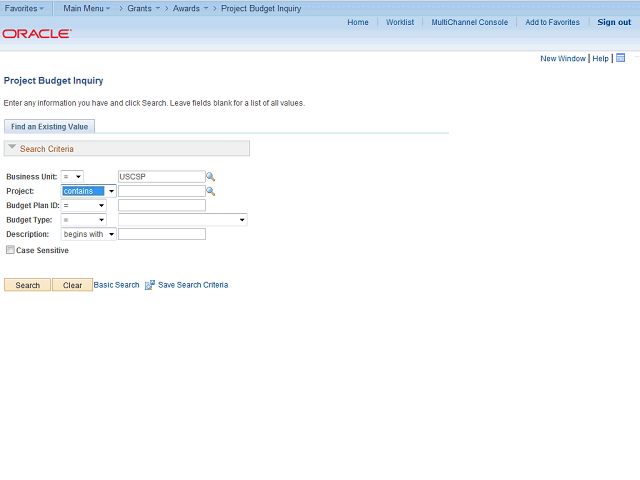Open the Favorites menu
This screenshot has height=480, width=640.
(x=24, y=8)
